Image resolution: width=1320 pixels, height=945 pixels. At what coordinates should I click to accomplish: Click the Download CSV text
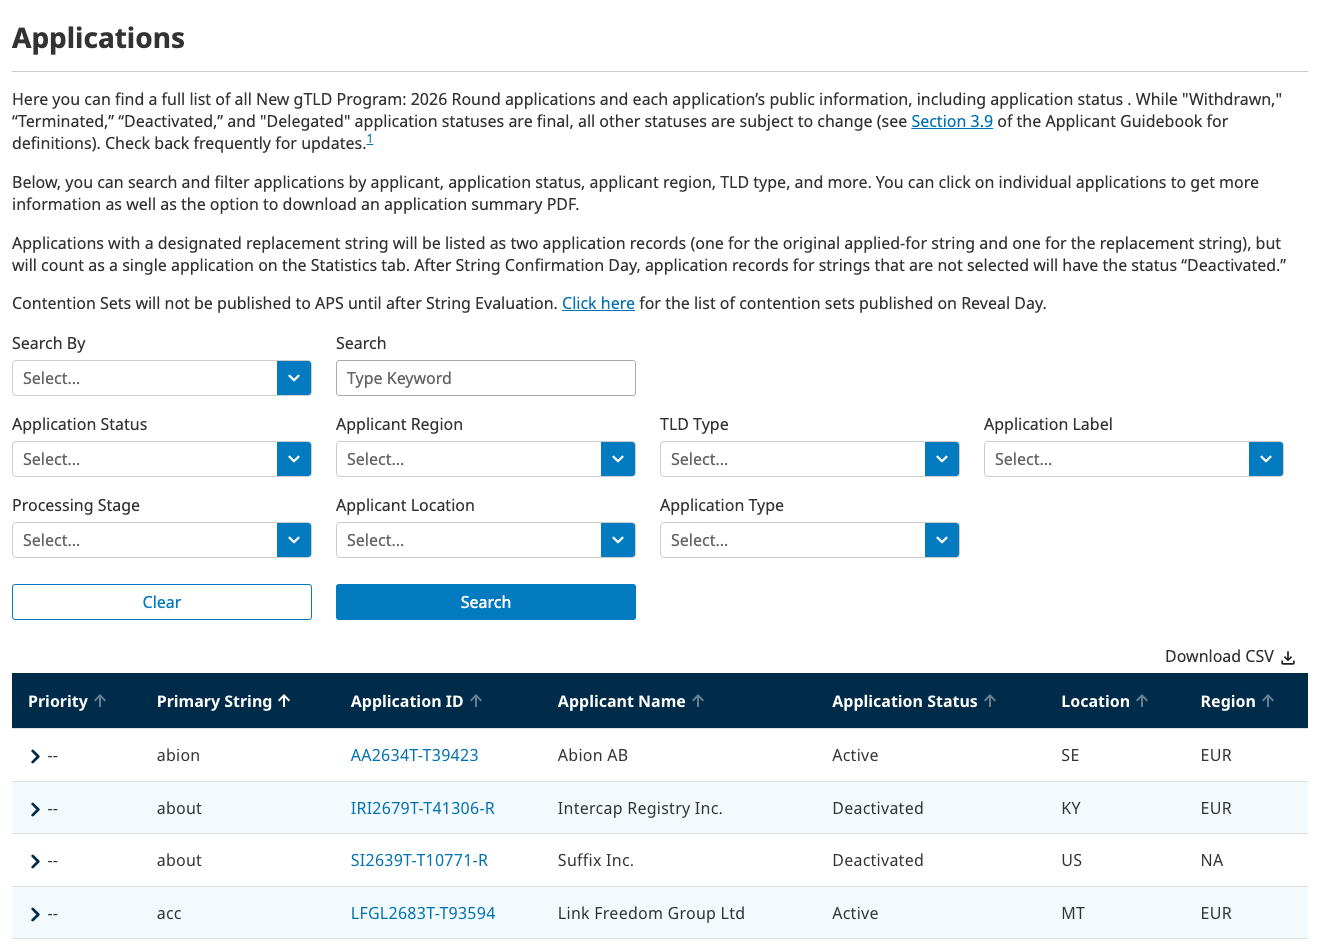tap(1219, 656)
